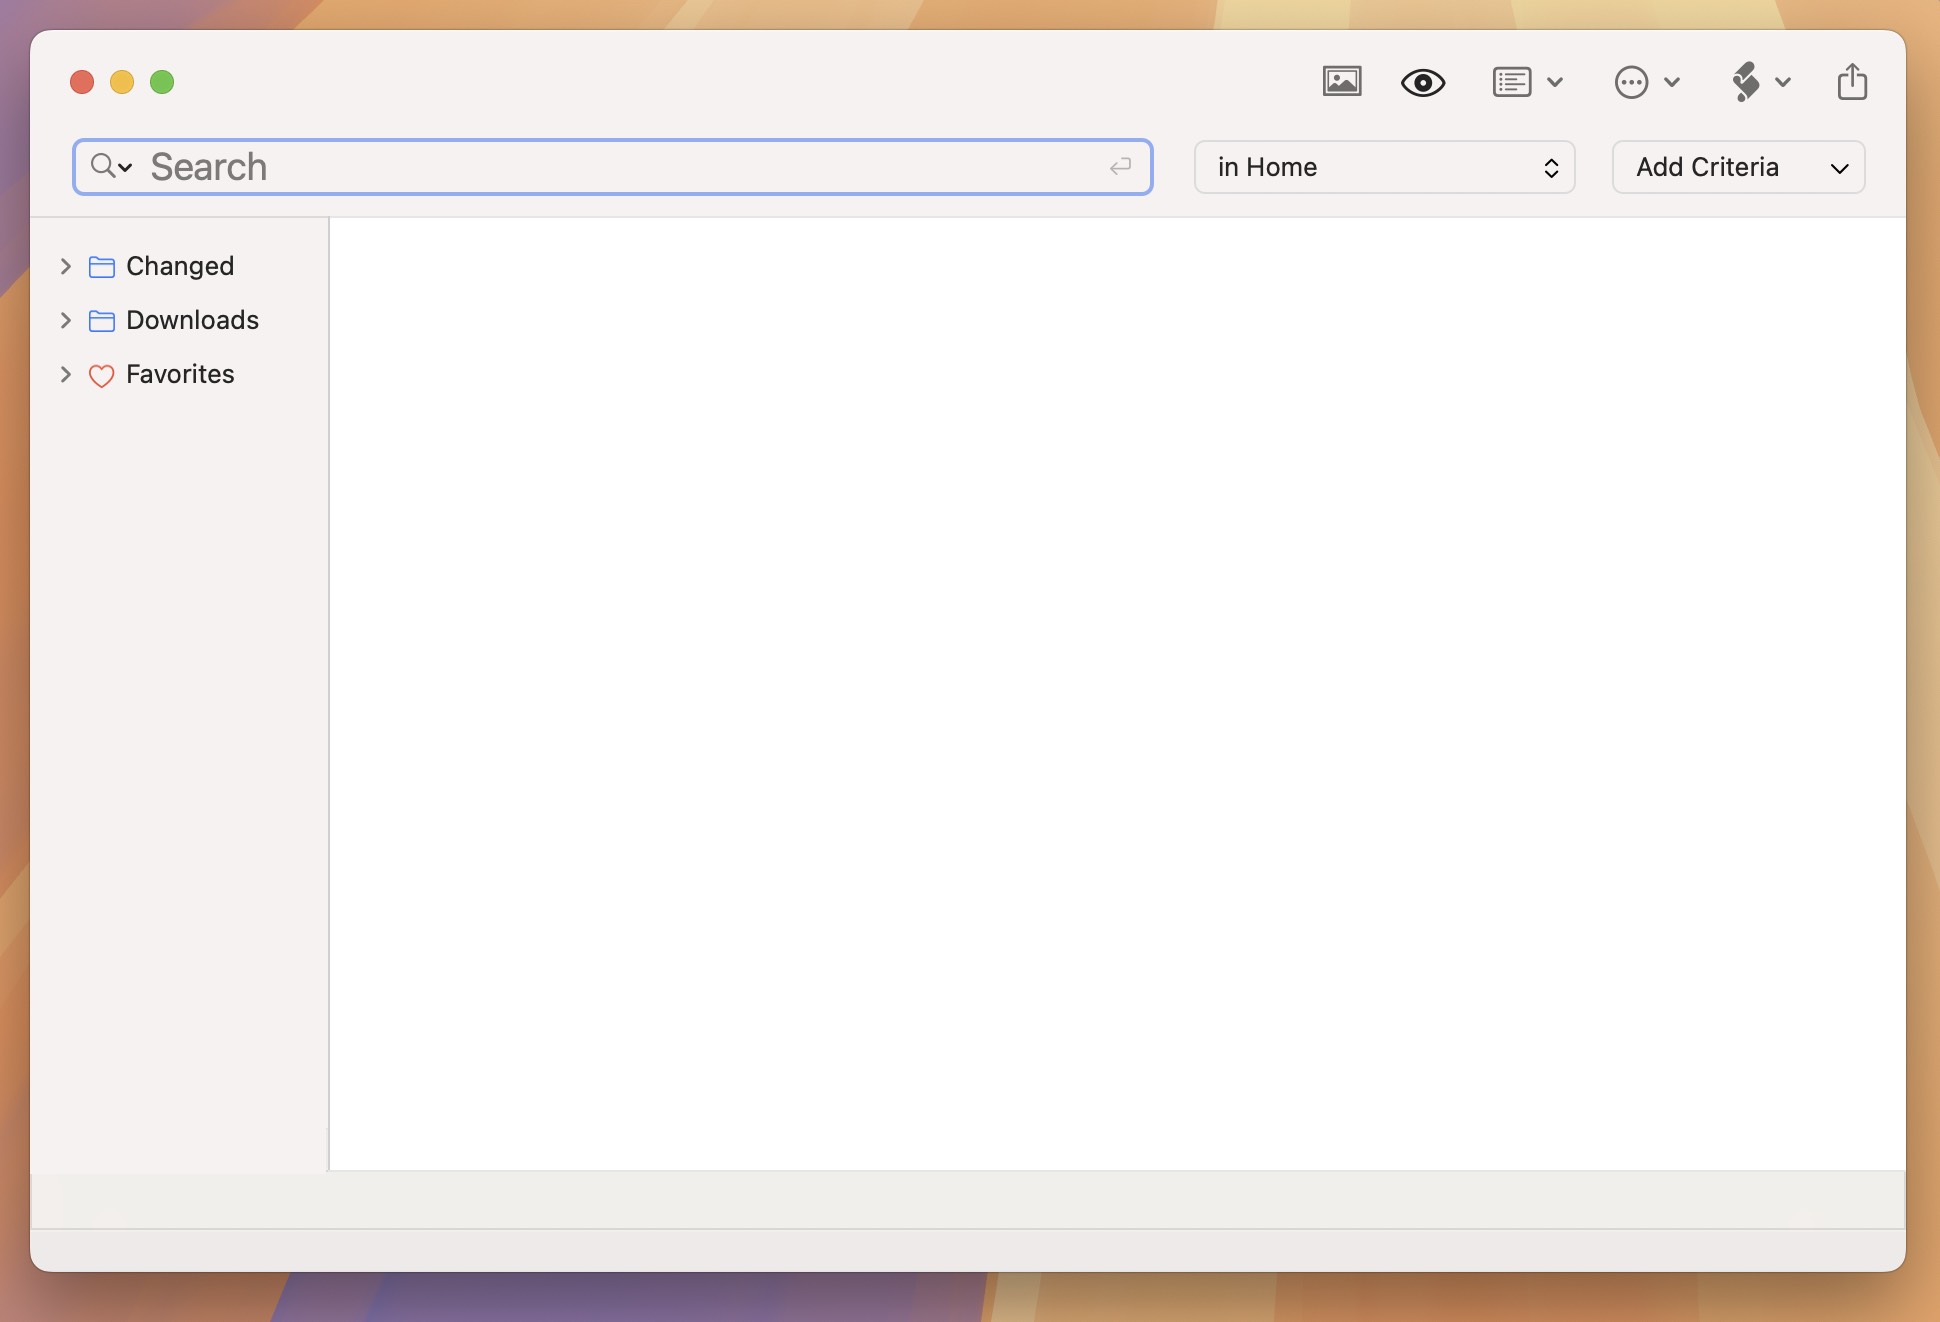Expand the Changed folder chevron

pos(66,266)
